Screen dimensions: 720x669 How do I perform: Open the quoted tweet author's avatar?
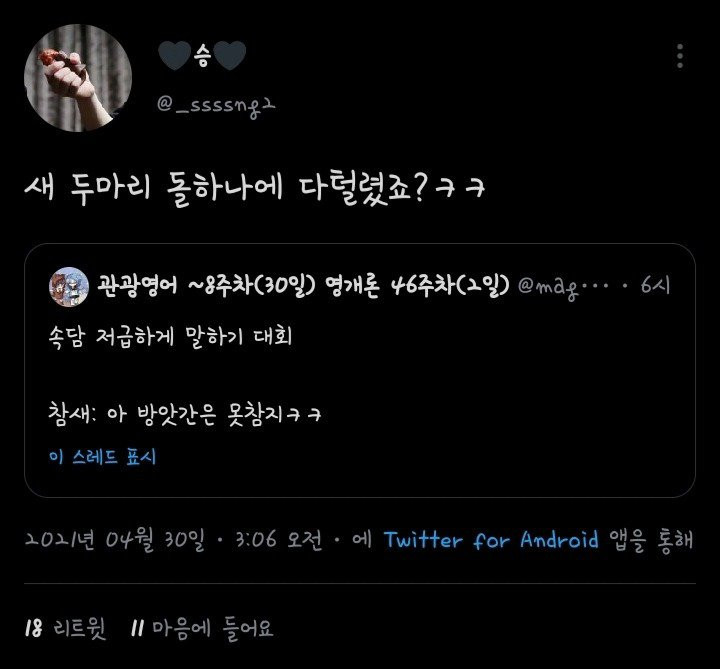point(68,287)
